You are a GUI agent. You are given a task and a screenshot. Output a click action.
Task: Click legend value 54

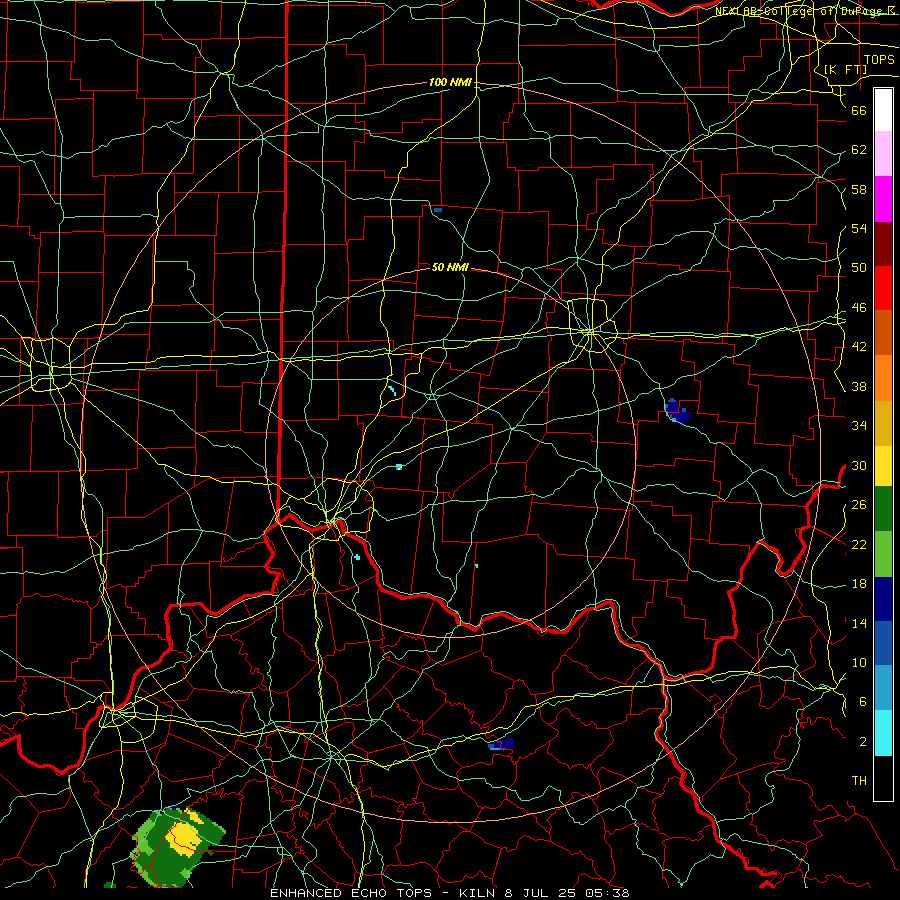pos(859,228)
